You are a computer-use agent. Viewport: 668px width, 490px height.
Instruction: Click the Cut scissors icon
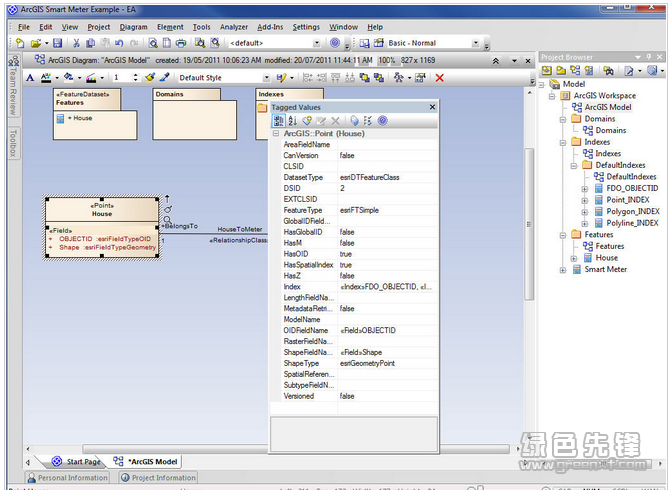[76, 43]
